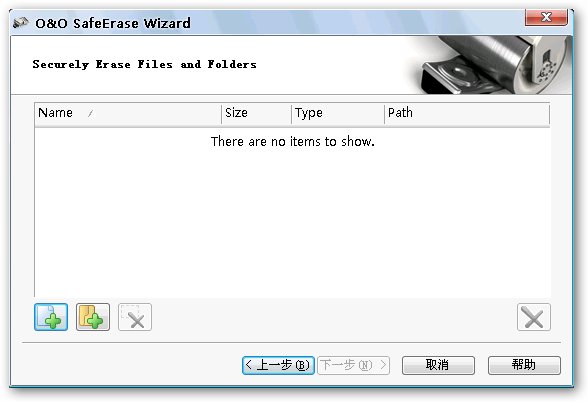Sort the list by Path column header
Screen dimensions: 588x402
point(467,113)
